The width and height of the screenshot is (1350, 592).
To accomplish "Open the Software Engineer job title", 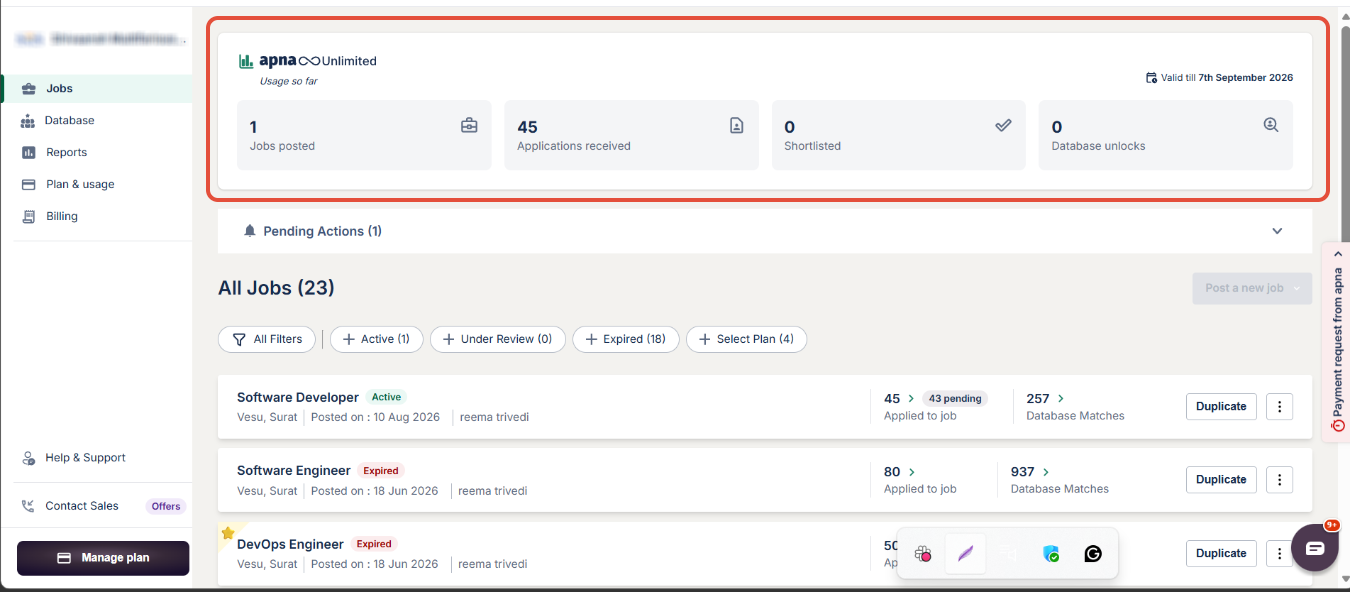I will [x=294, y=470].
